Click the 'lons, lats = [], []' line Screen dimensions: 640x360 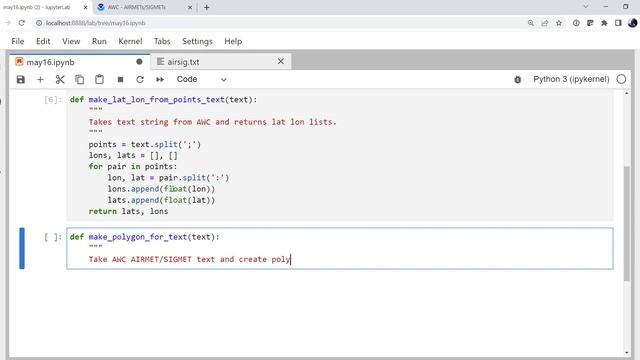(x=133, y=156)
